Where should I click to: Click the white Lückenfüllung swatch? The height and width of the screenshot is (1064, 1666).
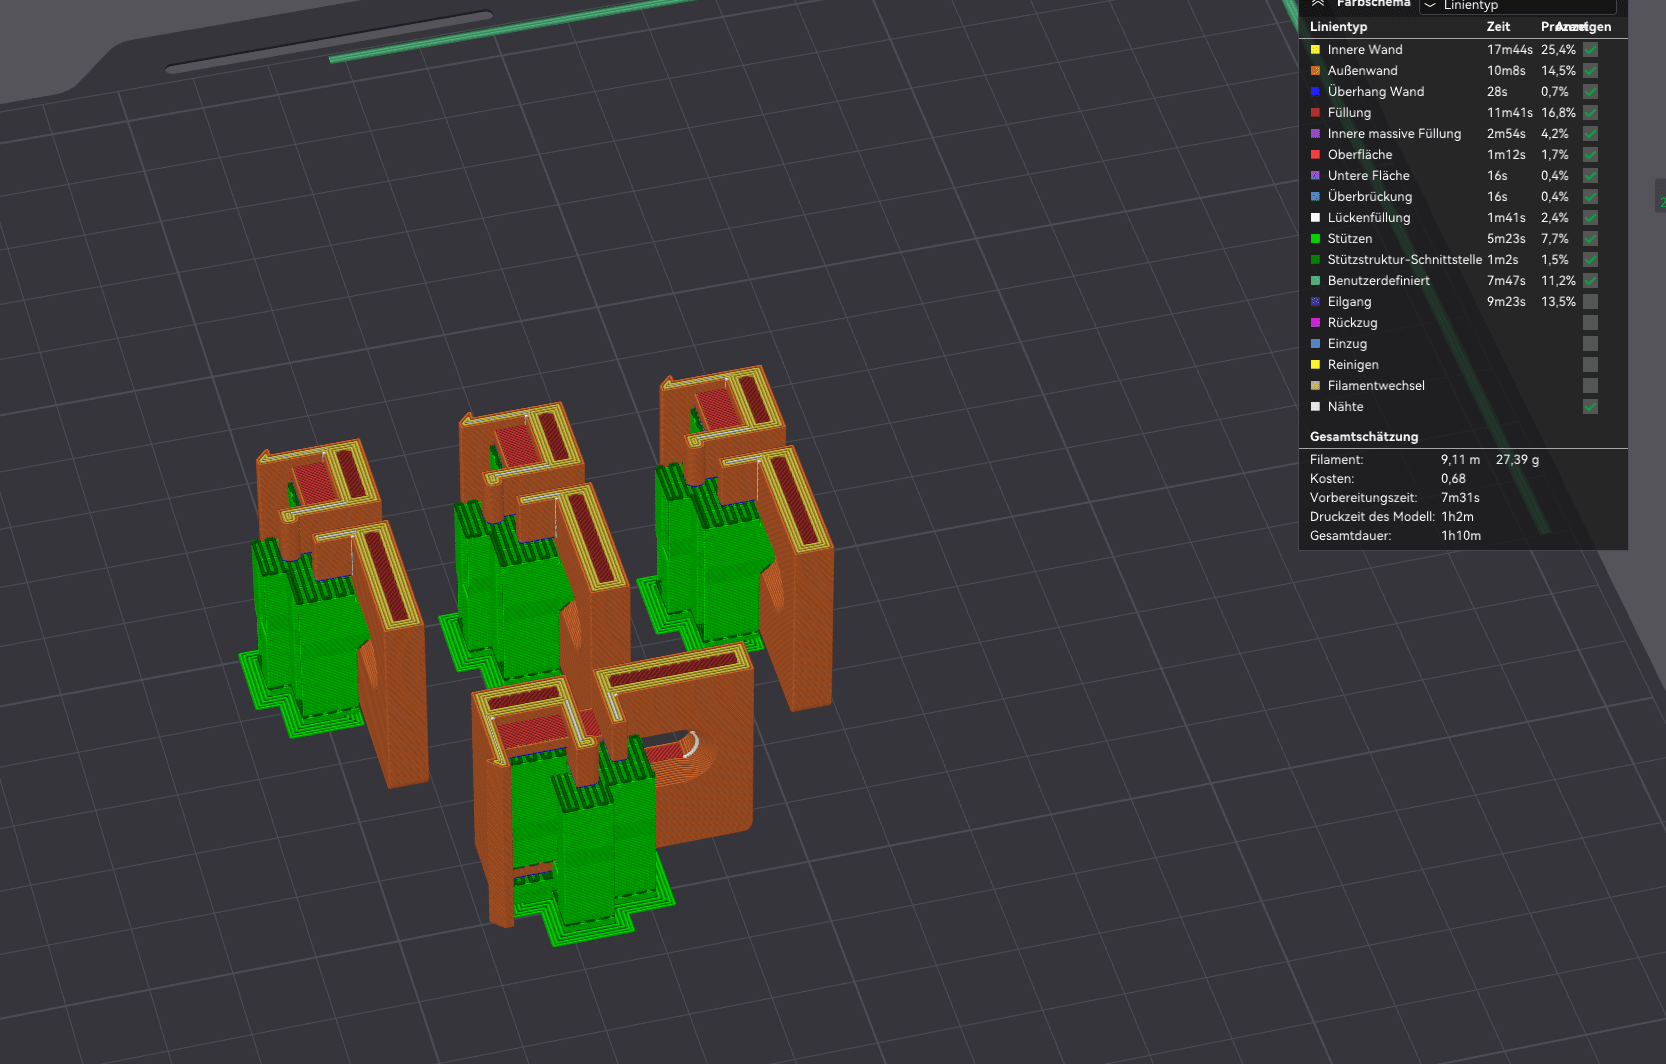1315,217
